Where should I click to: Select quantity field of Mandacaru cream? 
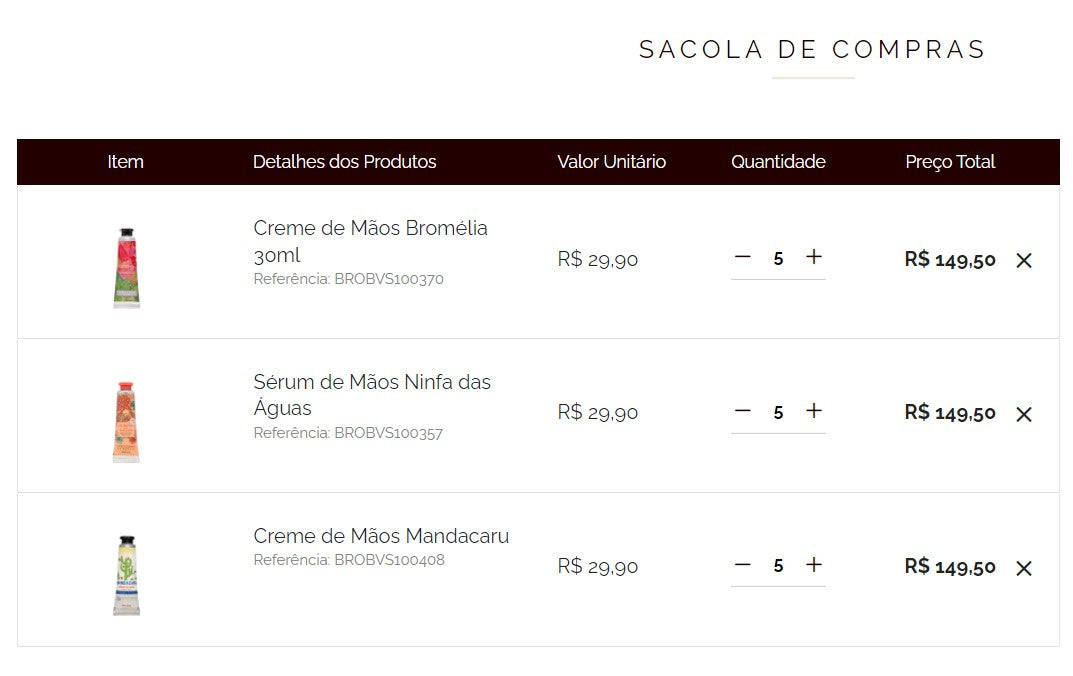click(x=778, y=566)
